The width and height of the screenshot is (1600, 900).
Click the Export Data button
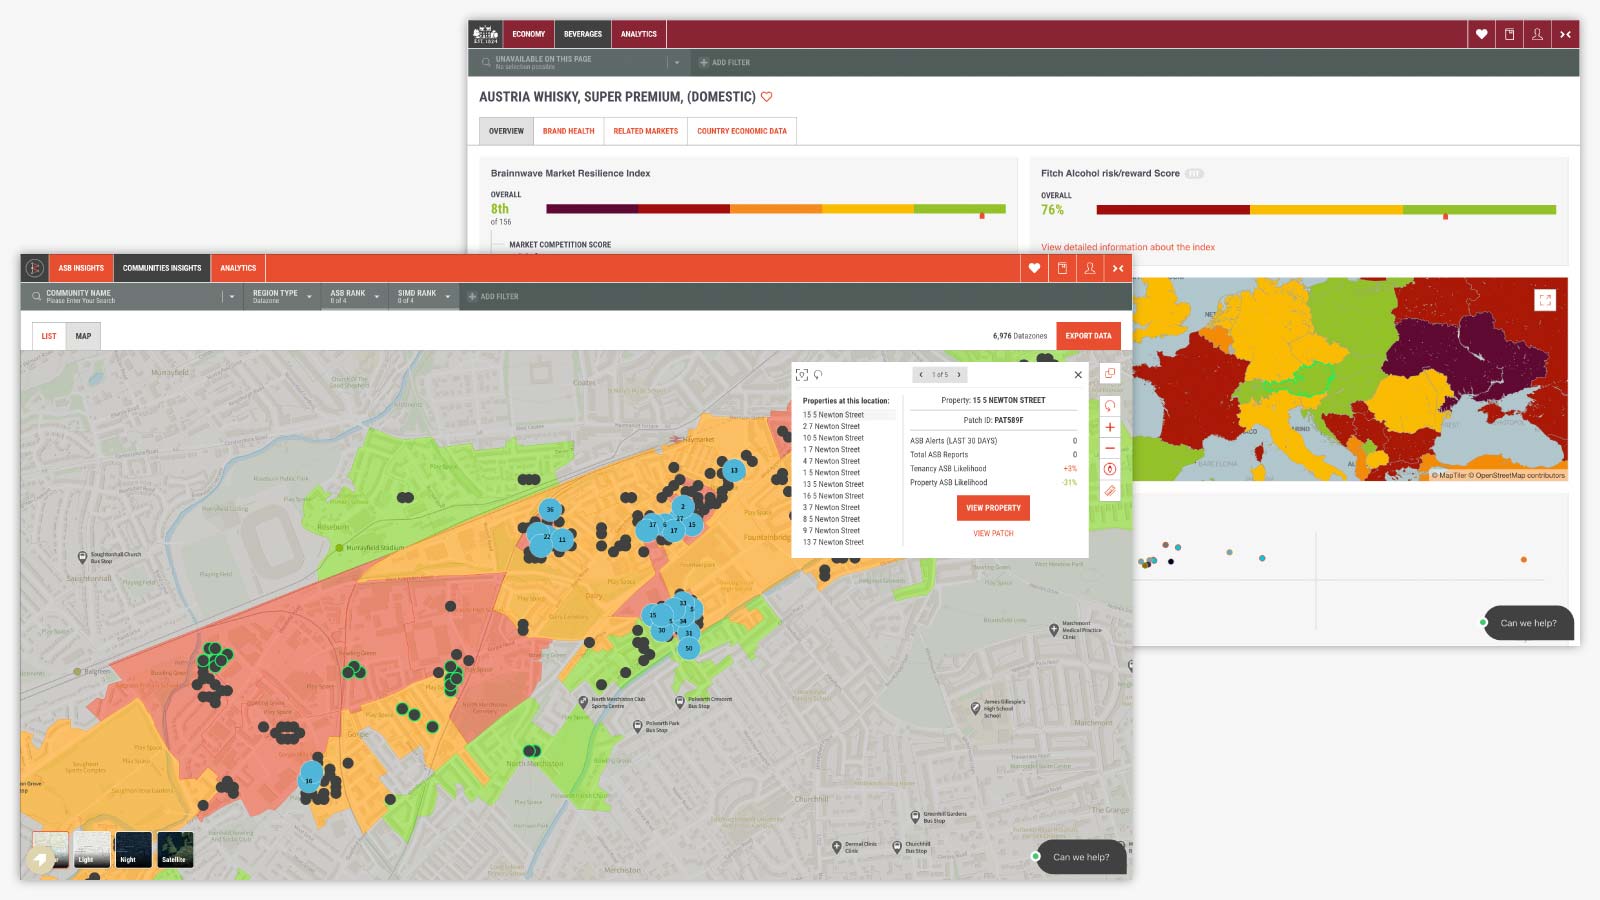point(1088,336)
